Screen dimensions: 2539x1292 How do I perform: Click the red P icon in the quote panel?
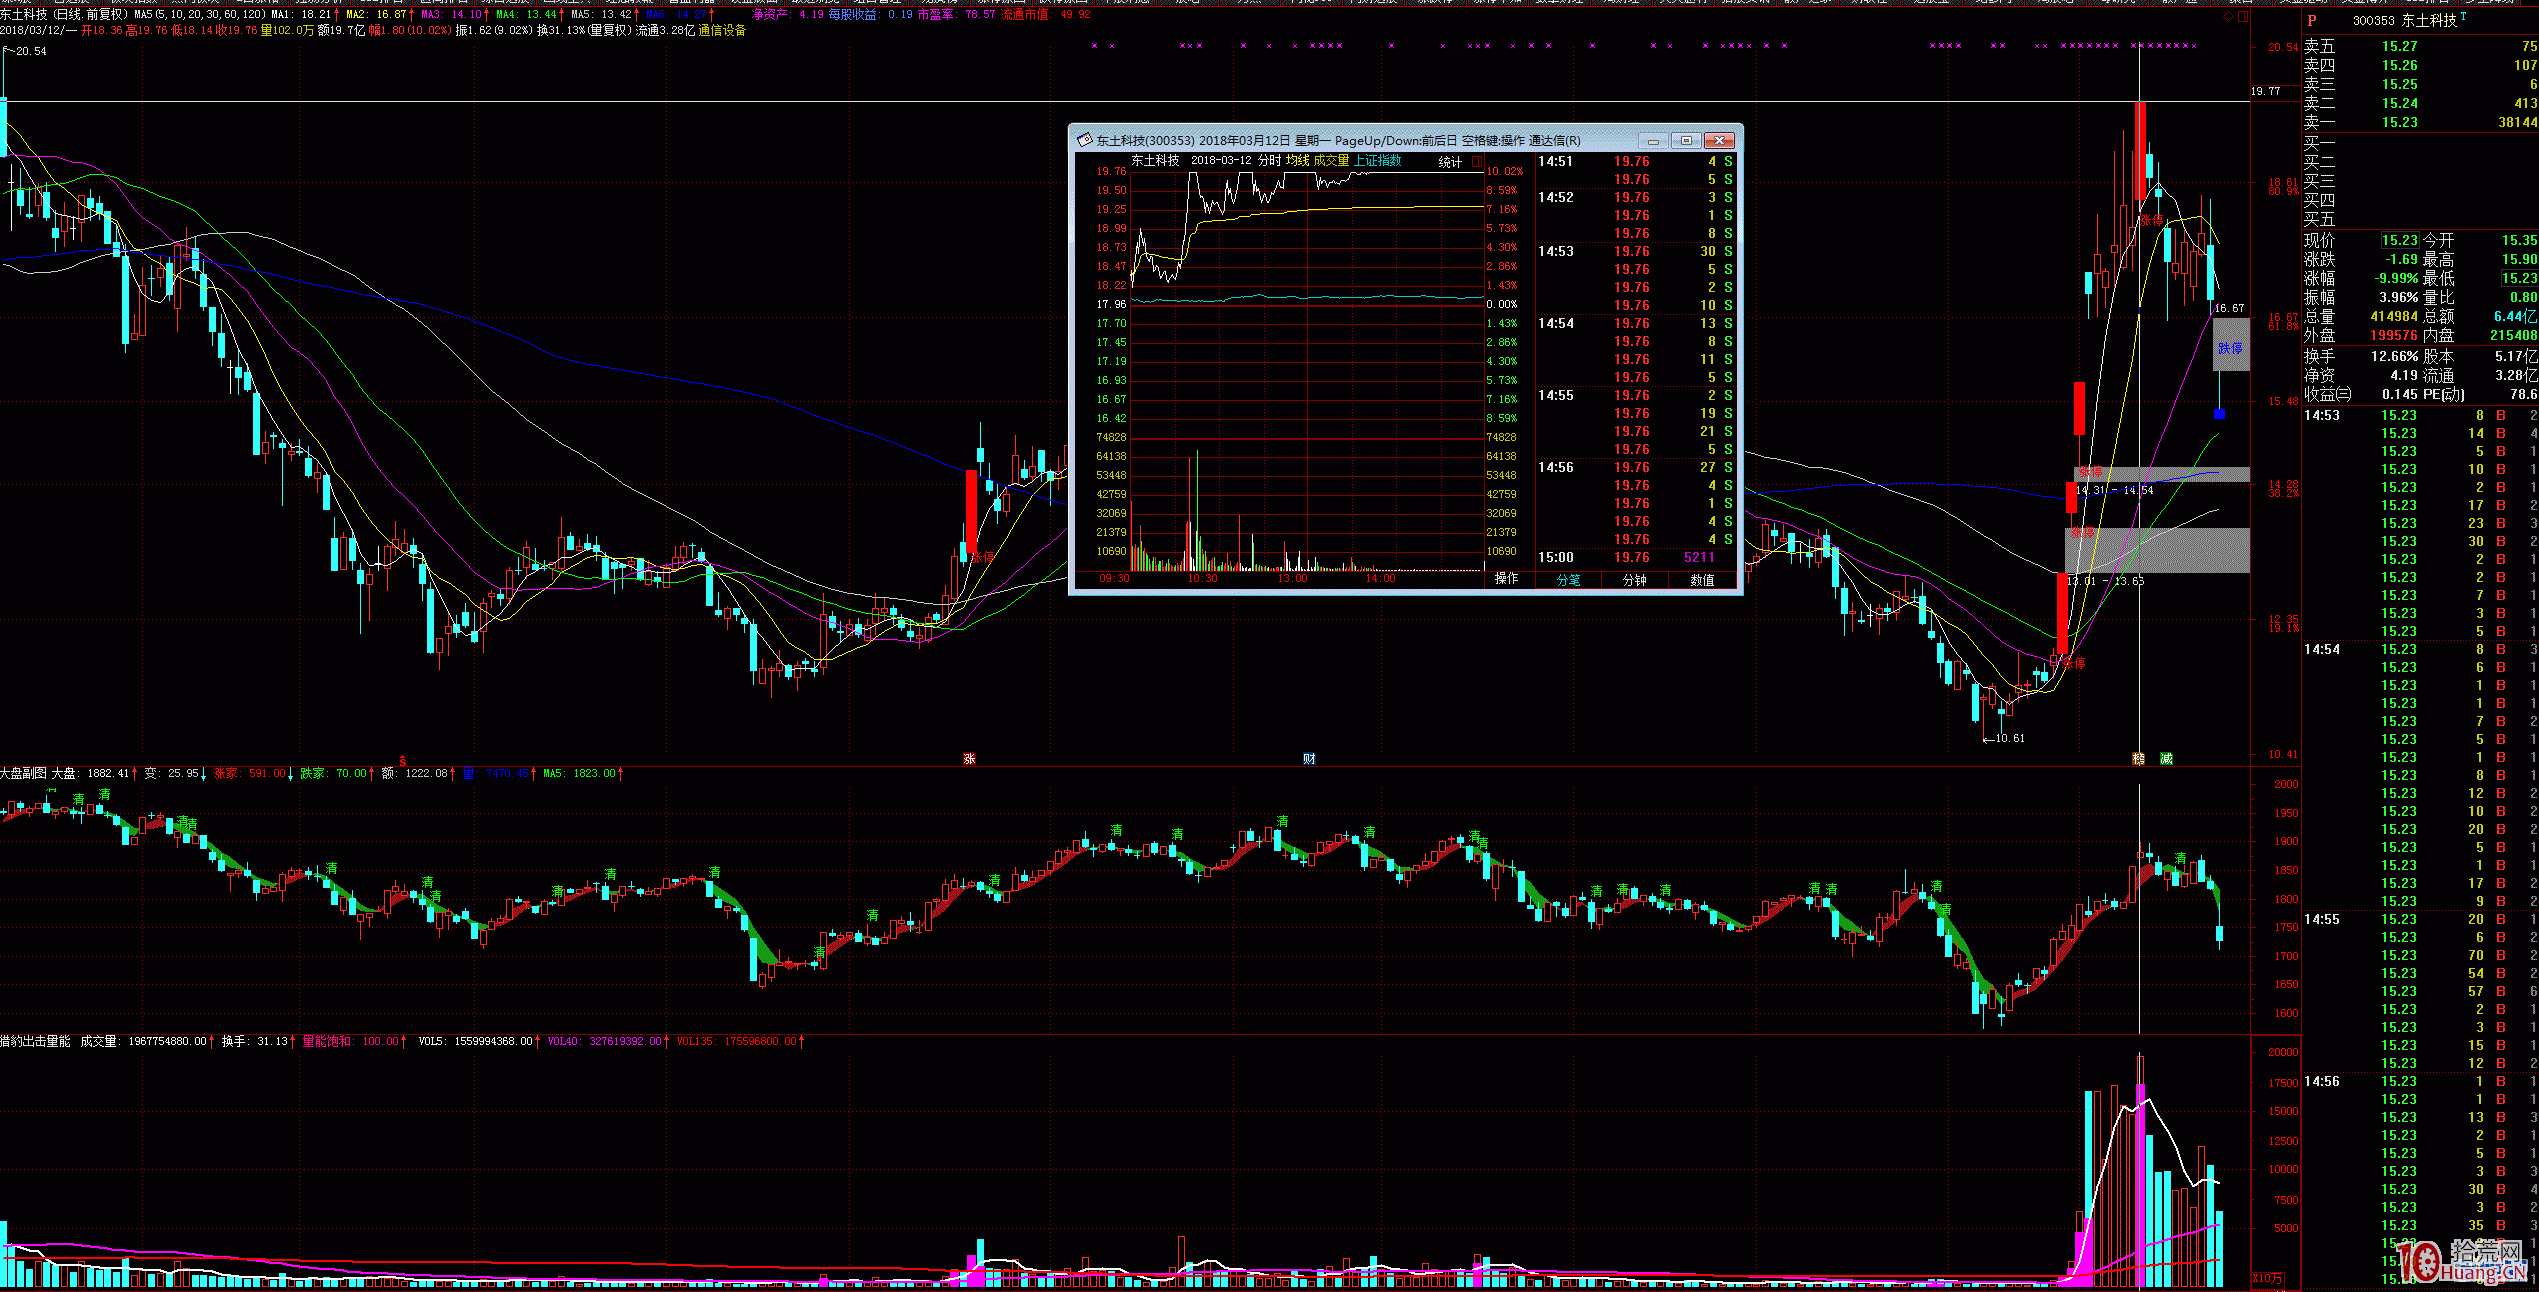click(2312, 20)
